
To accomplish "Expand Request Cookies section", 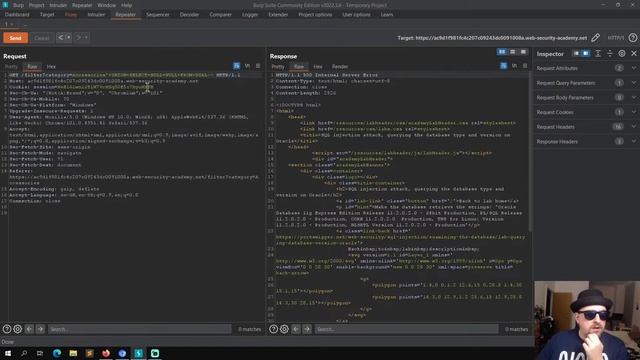I will pyautogui.click(x=587, y=112).
